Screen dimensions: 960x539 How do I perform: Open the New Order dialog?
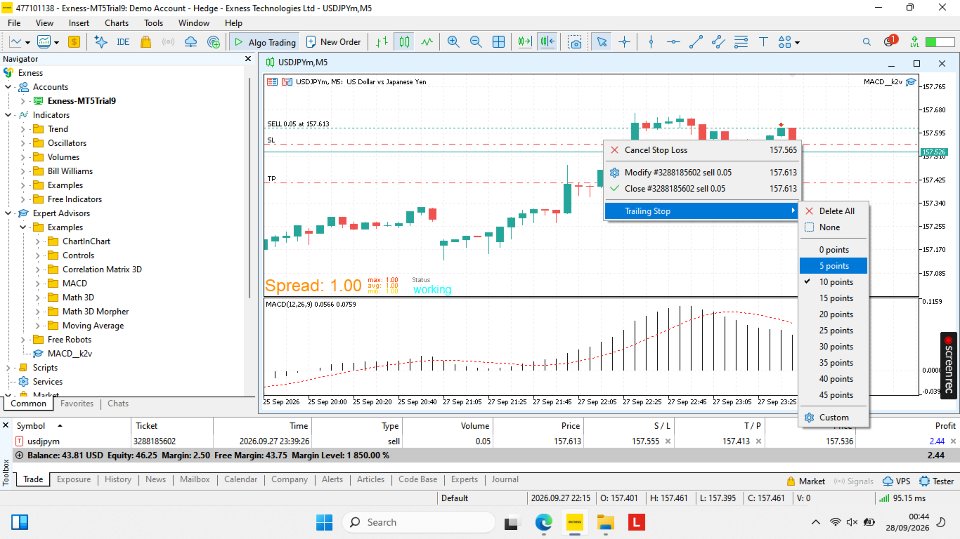[334, 42]
